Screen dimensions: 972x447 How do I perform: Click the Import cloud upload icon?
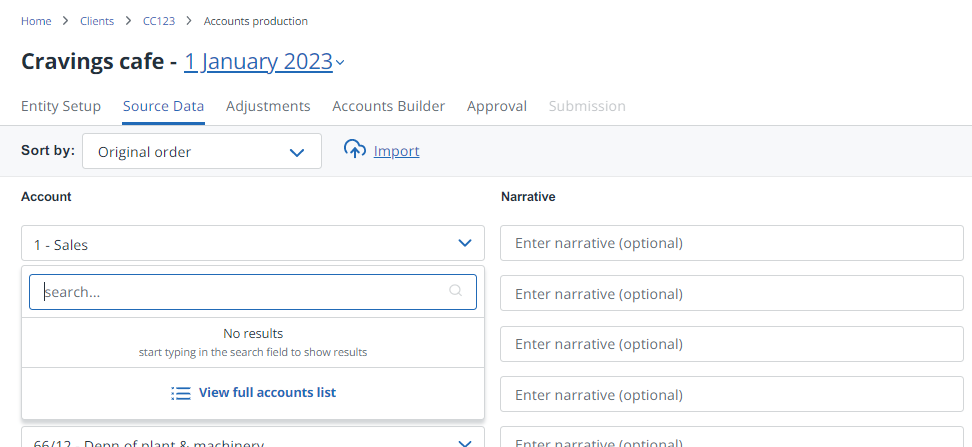coord(355,150)
